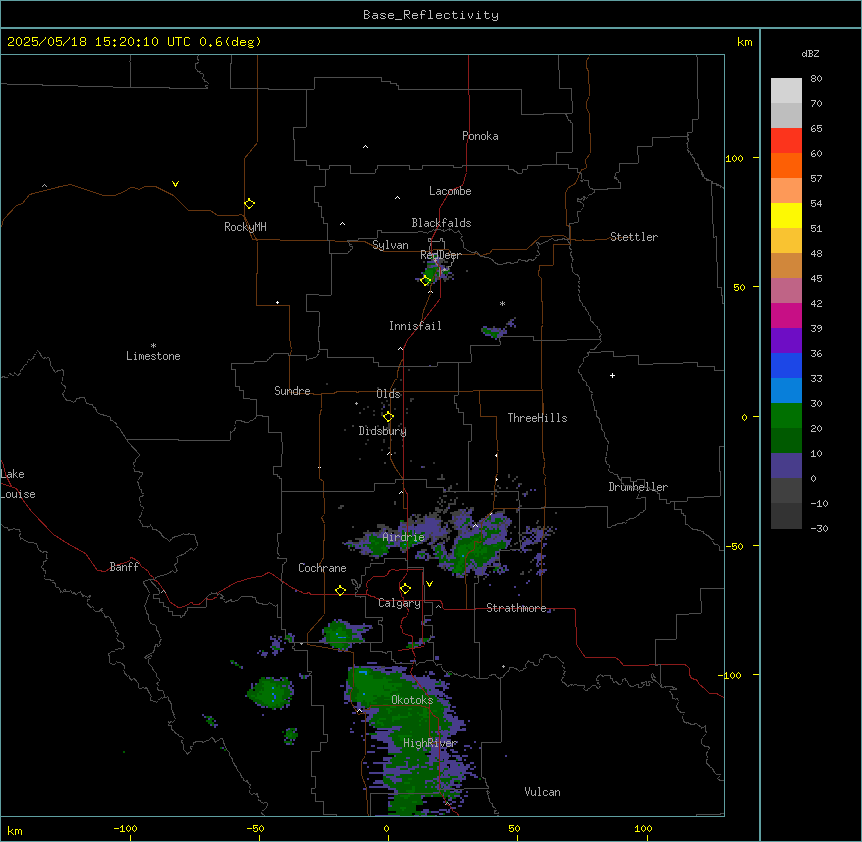Click the red 65–60 dBZ legend swatch
This screenshot has height=842, width=862.
[x=786, y=141]
